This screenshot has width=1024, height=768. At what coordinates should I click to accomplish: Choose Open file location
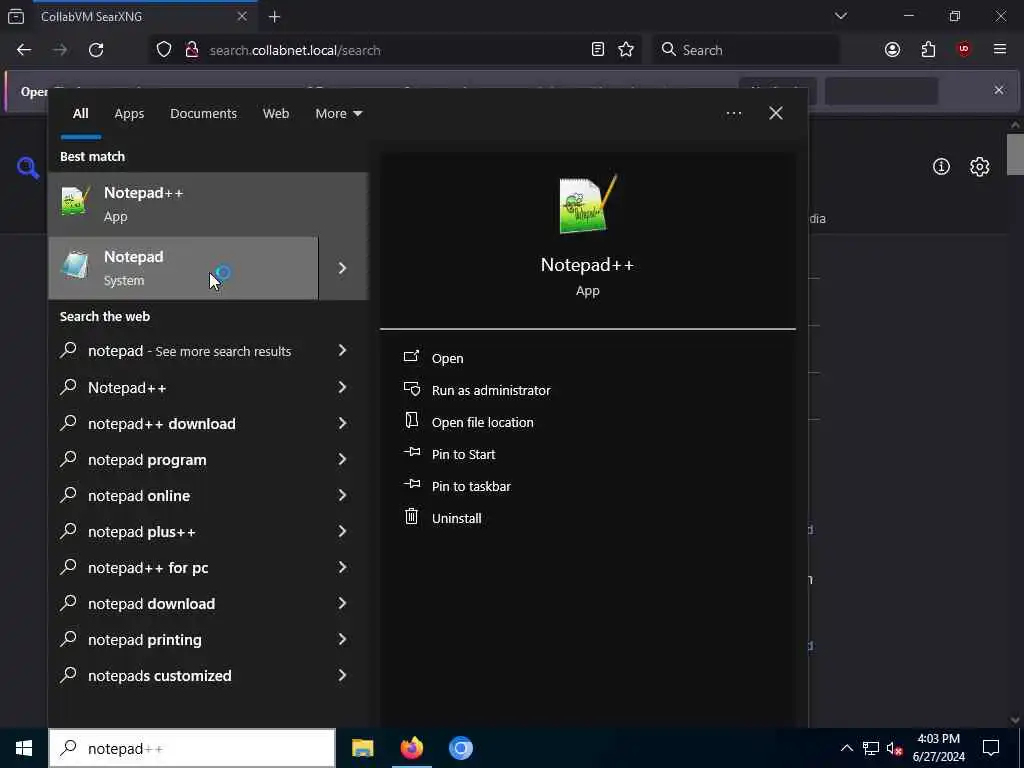(482, 422)
